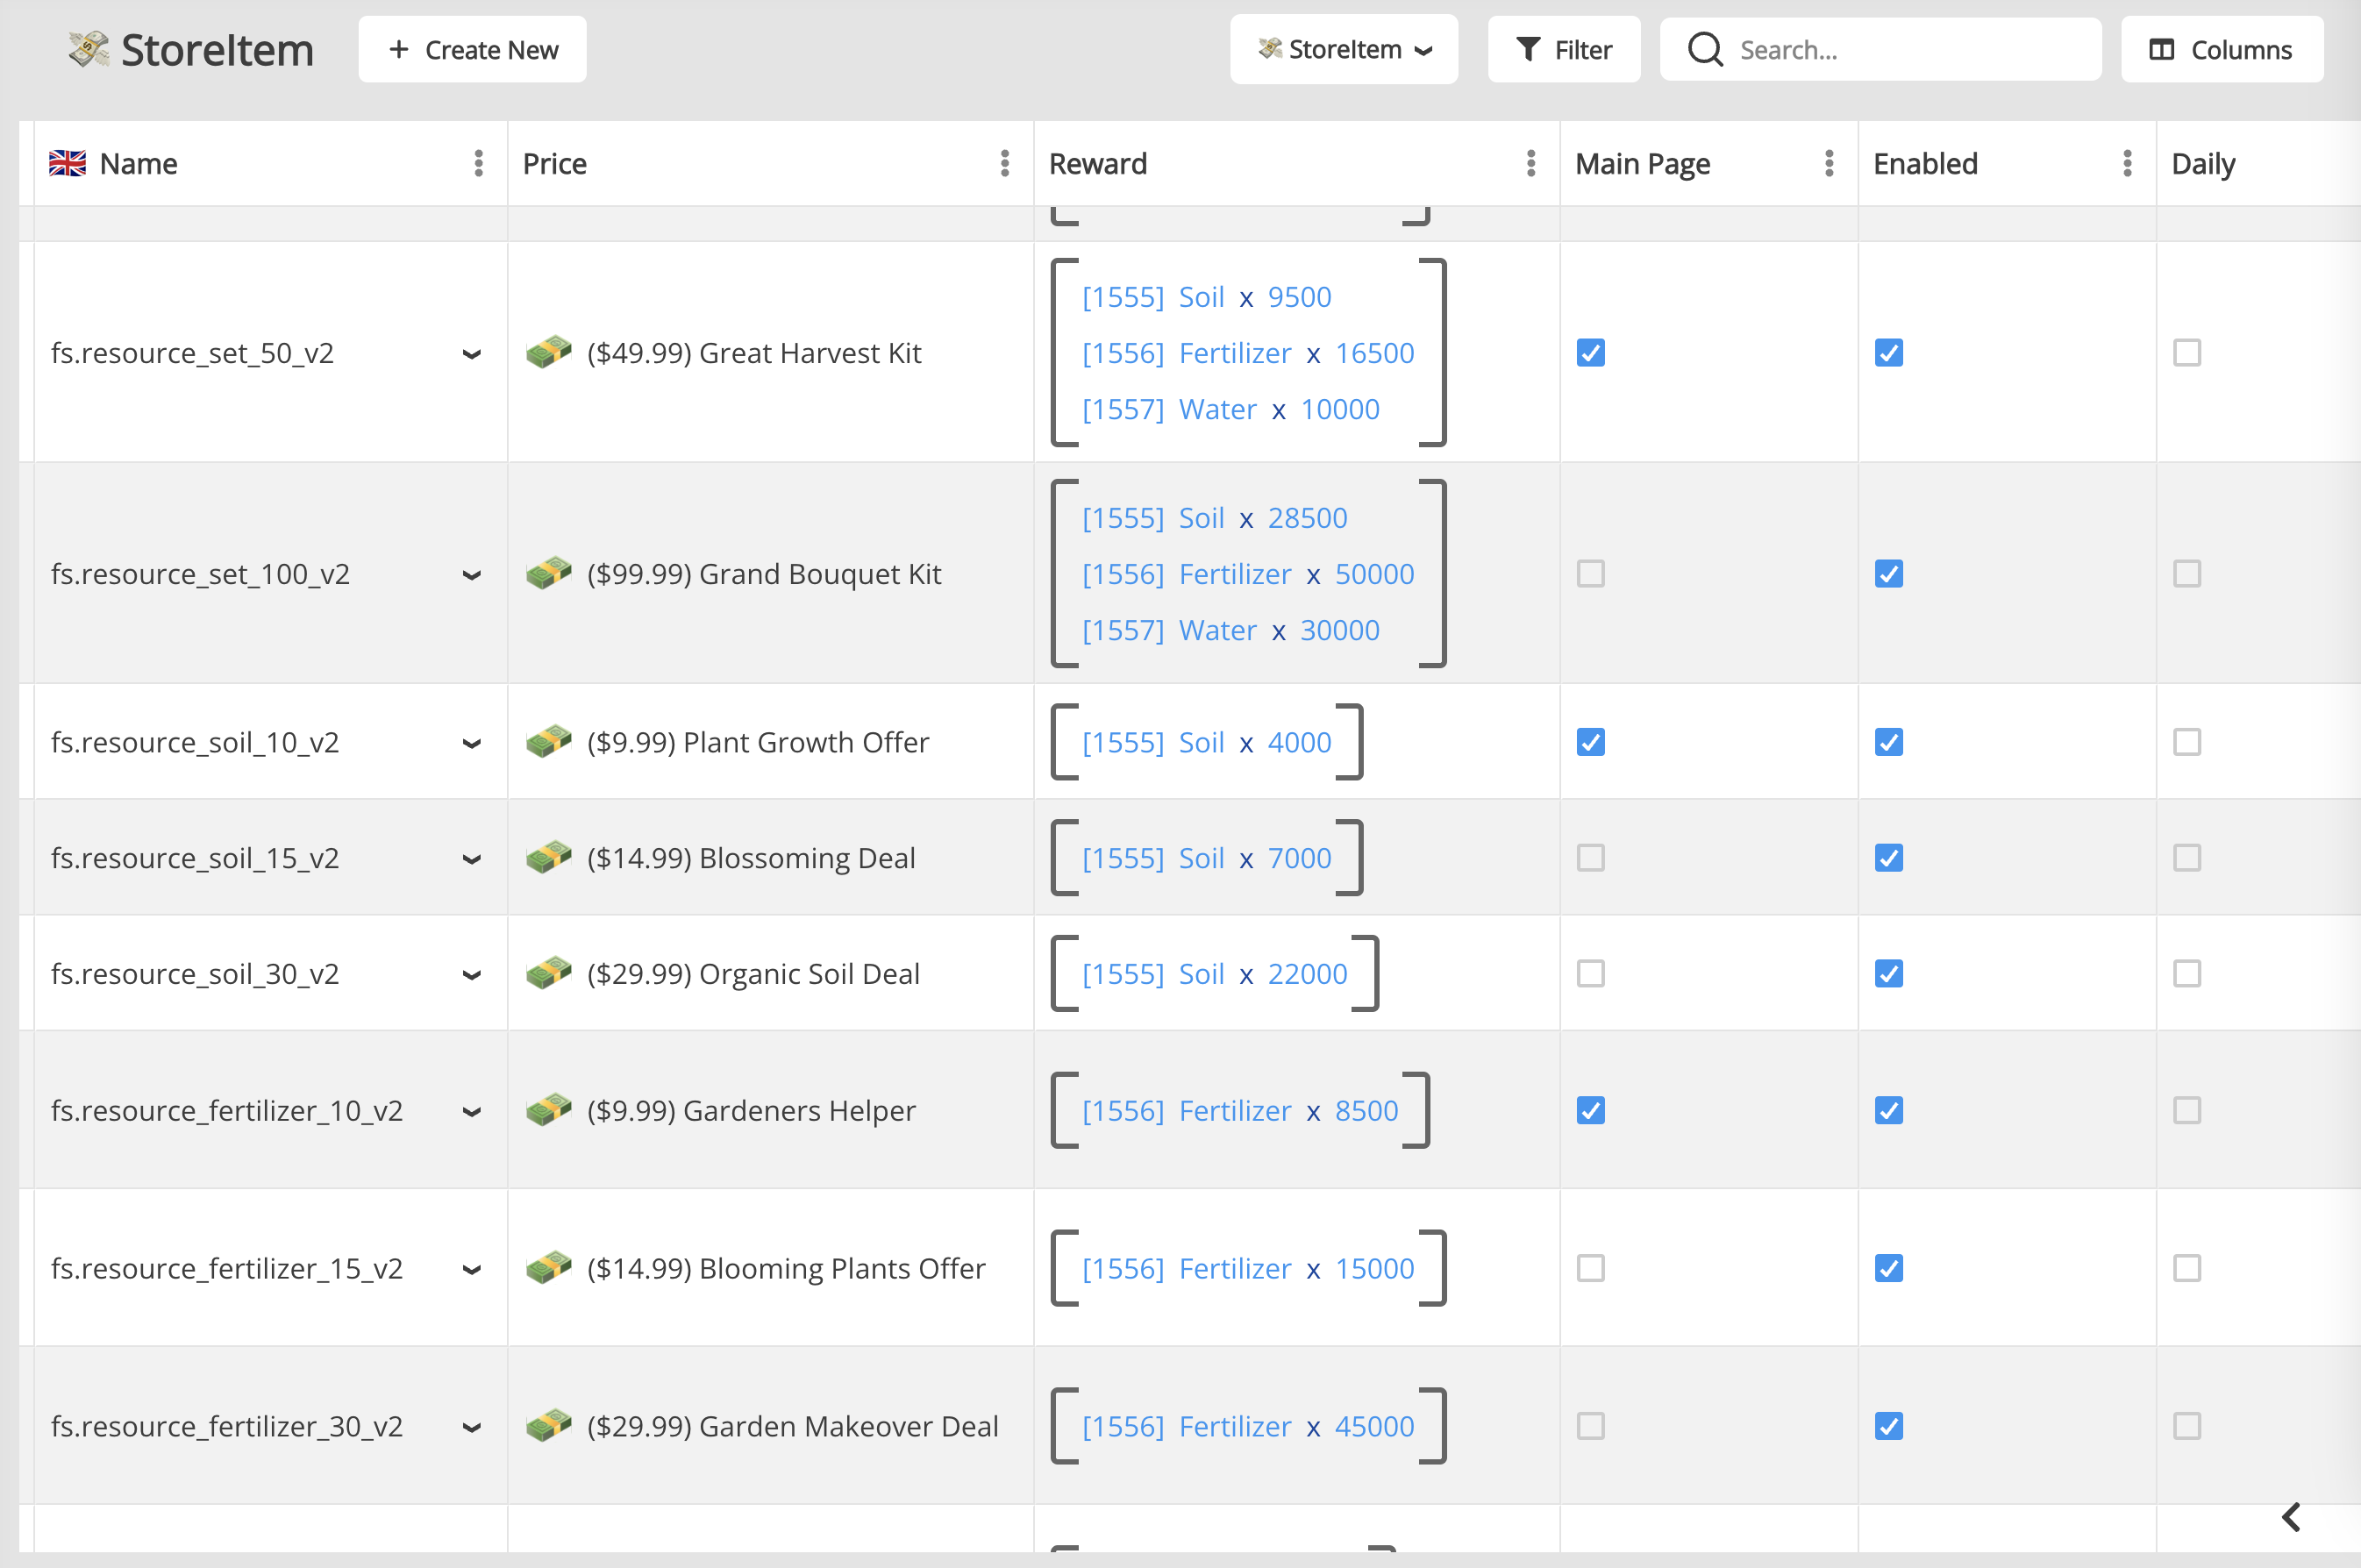Click cash icon for Garden Makeover Deal
This screenshot has height=1568, width=2361.
549,1425
